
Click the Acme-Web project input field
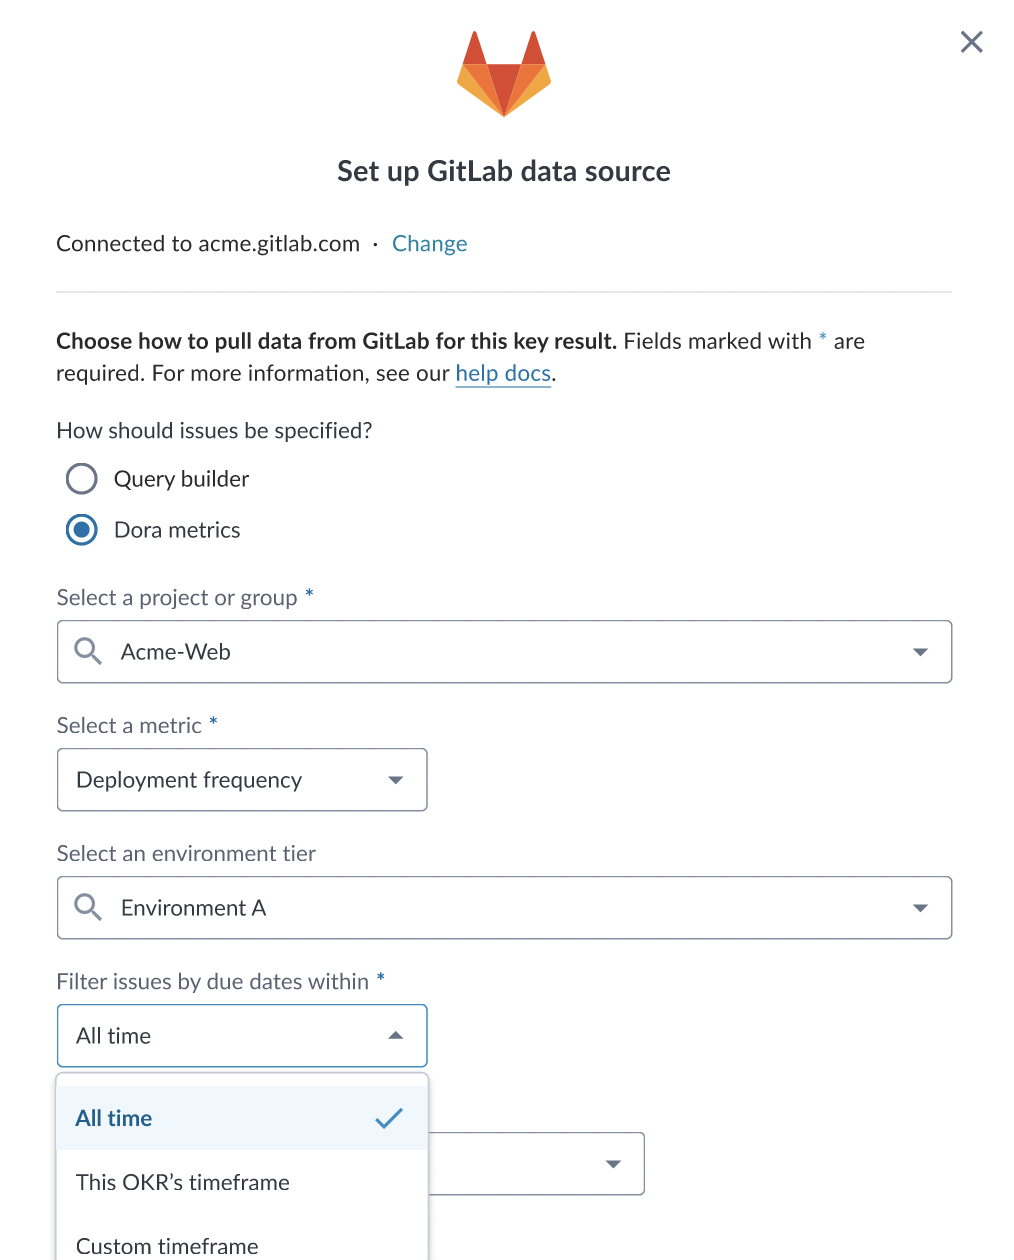click(504, 652)
